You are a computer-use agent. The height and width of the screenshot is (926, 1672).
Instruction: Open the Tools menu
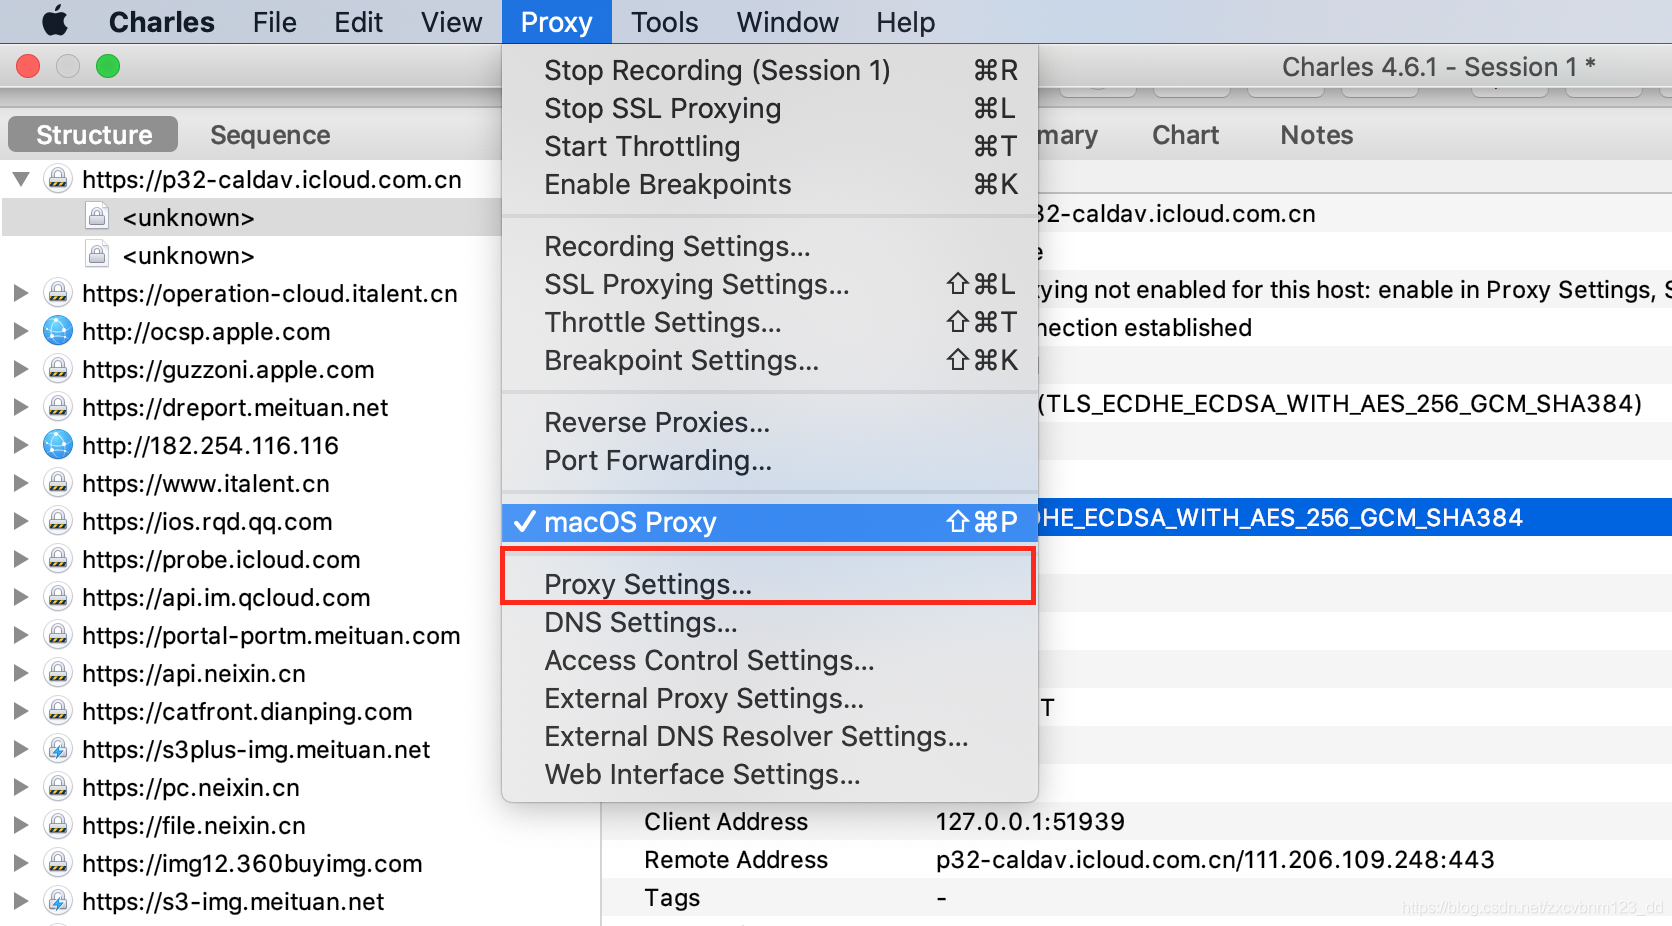coord(664,22)
